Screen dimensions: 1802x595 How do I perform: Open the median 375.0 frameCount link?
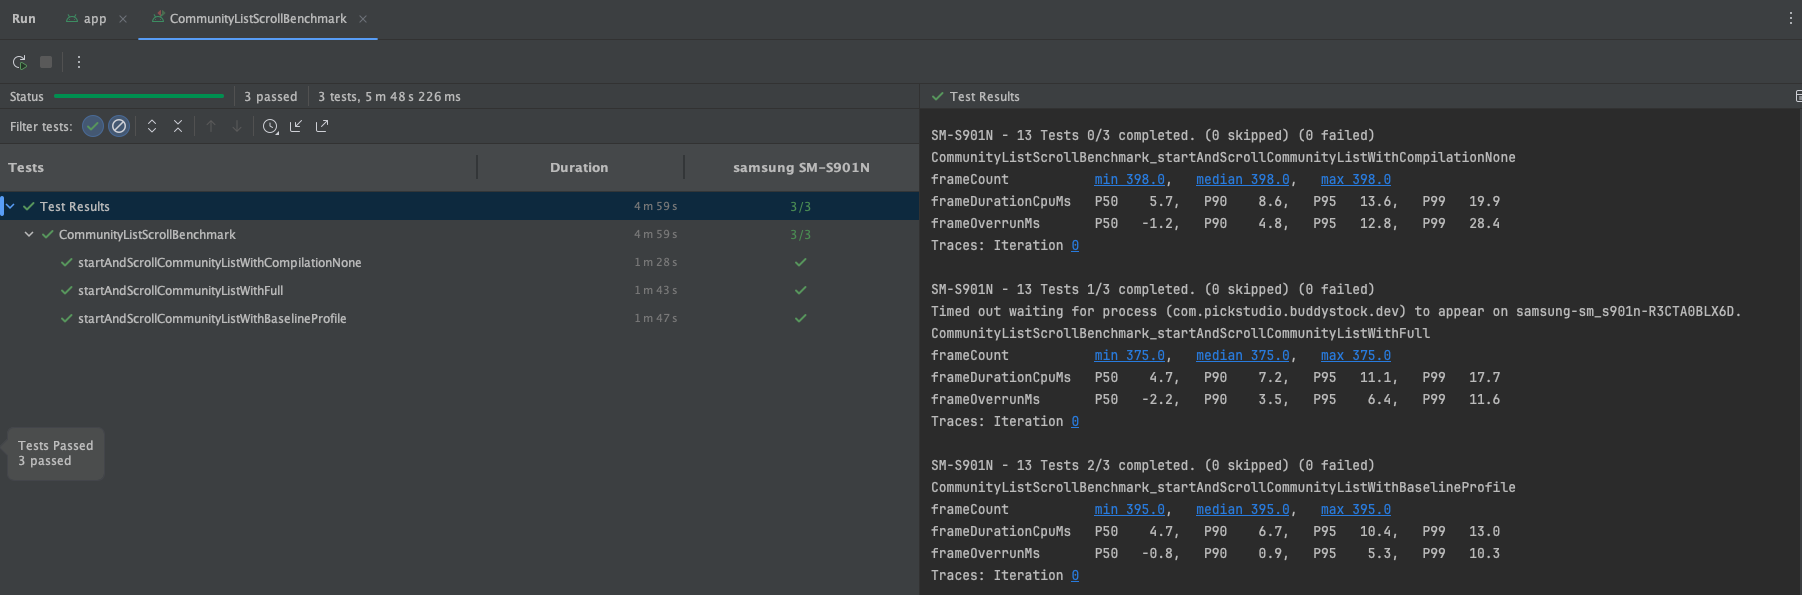(x=1243, y=355)
